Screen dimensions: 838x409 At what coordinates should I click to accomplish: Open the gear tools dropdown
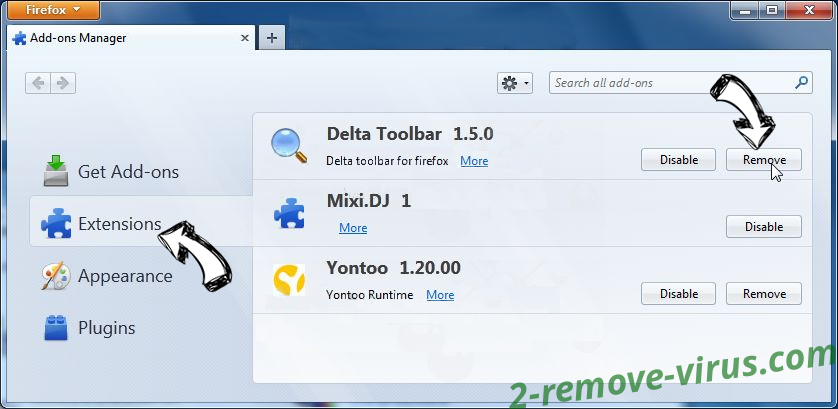point(515,83)
